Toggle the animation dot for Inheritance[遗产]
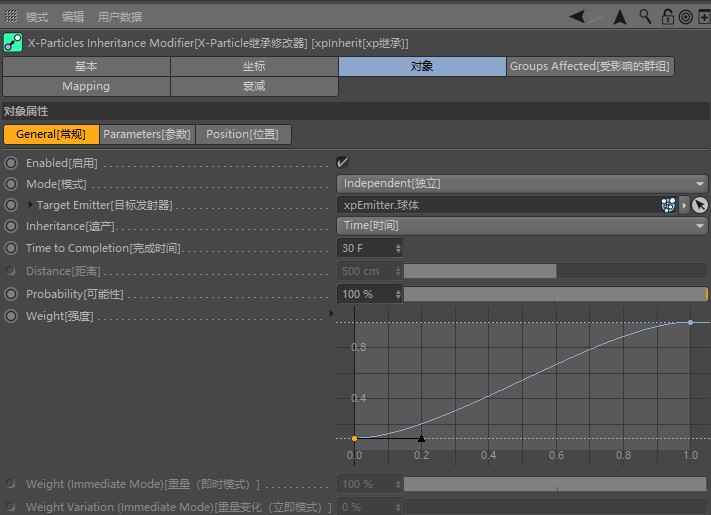The image size is (711, 515). coord(11,226)
